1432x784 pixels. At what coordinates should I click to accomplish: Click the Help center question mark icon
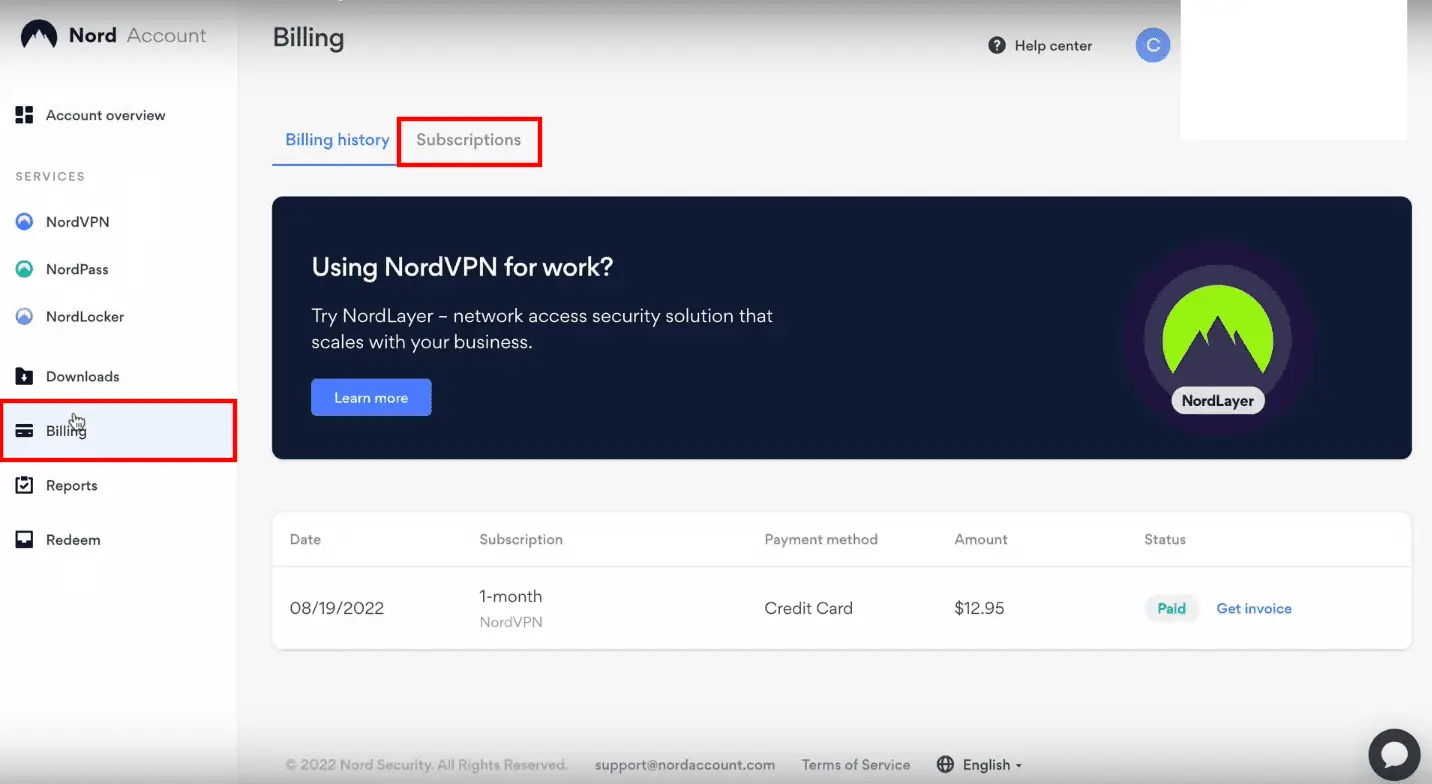click(x=997, y=46)
